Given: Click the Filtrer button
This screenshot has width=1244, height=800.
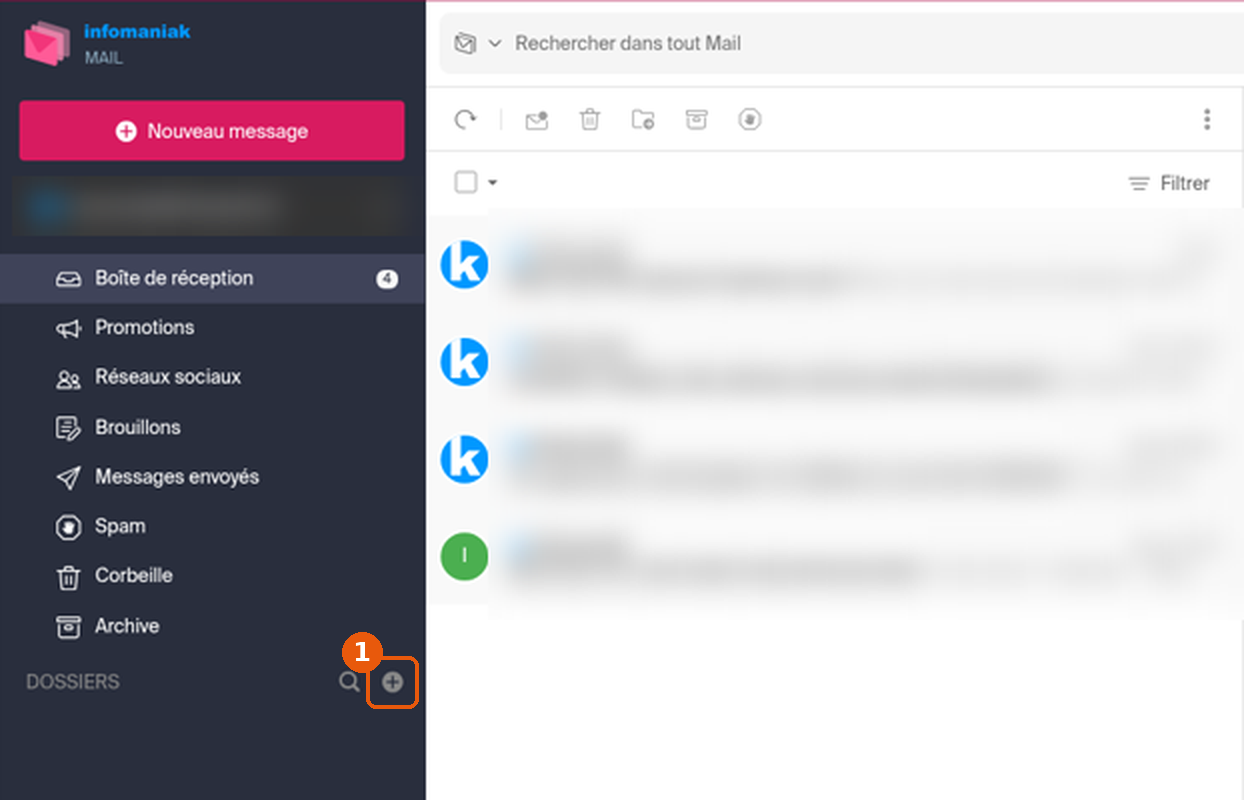Looking at the screenshot, I should (x=1169, y=183).
